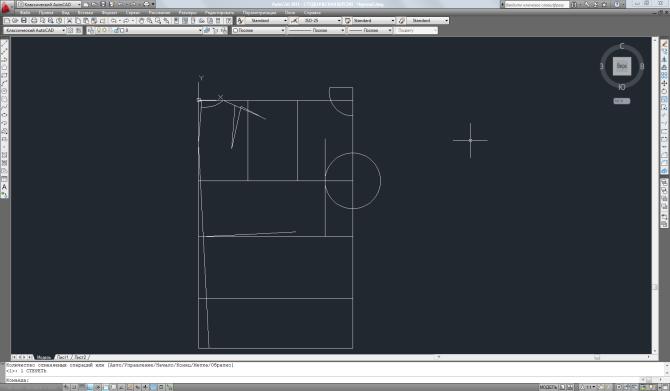Toggle Polar tracking in the status bar
This screenshot has width=670, height=391.
click(x=98, y=387)
